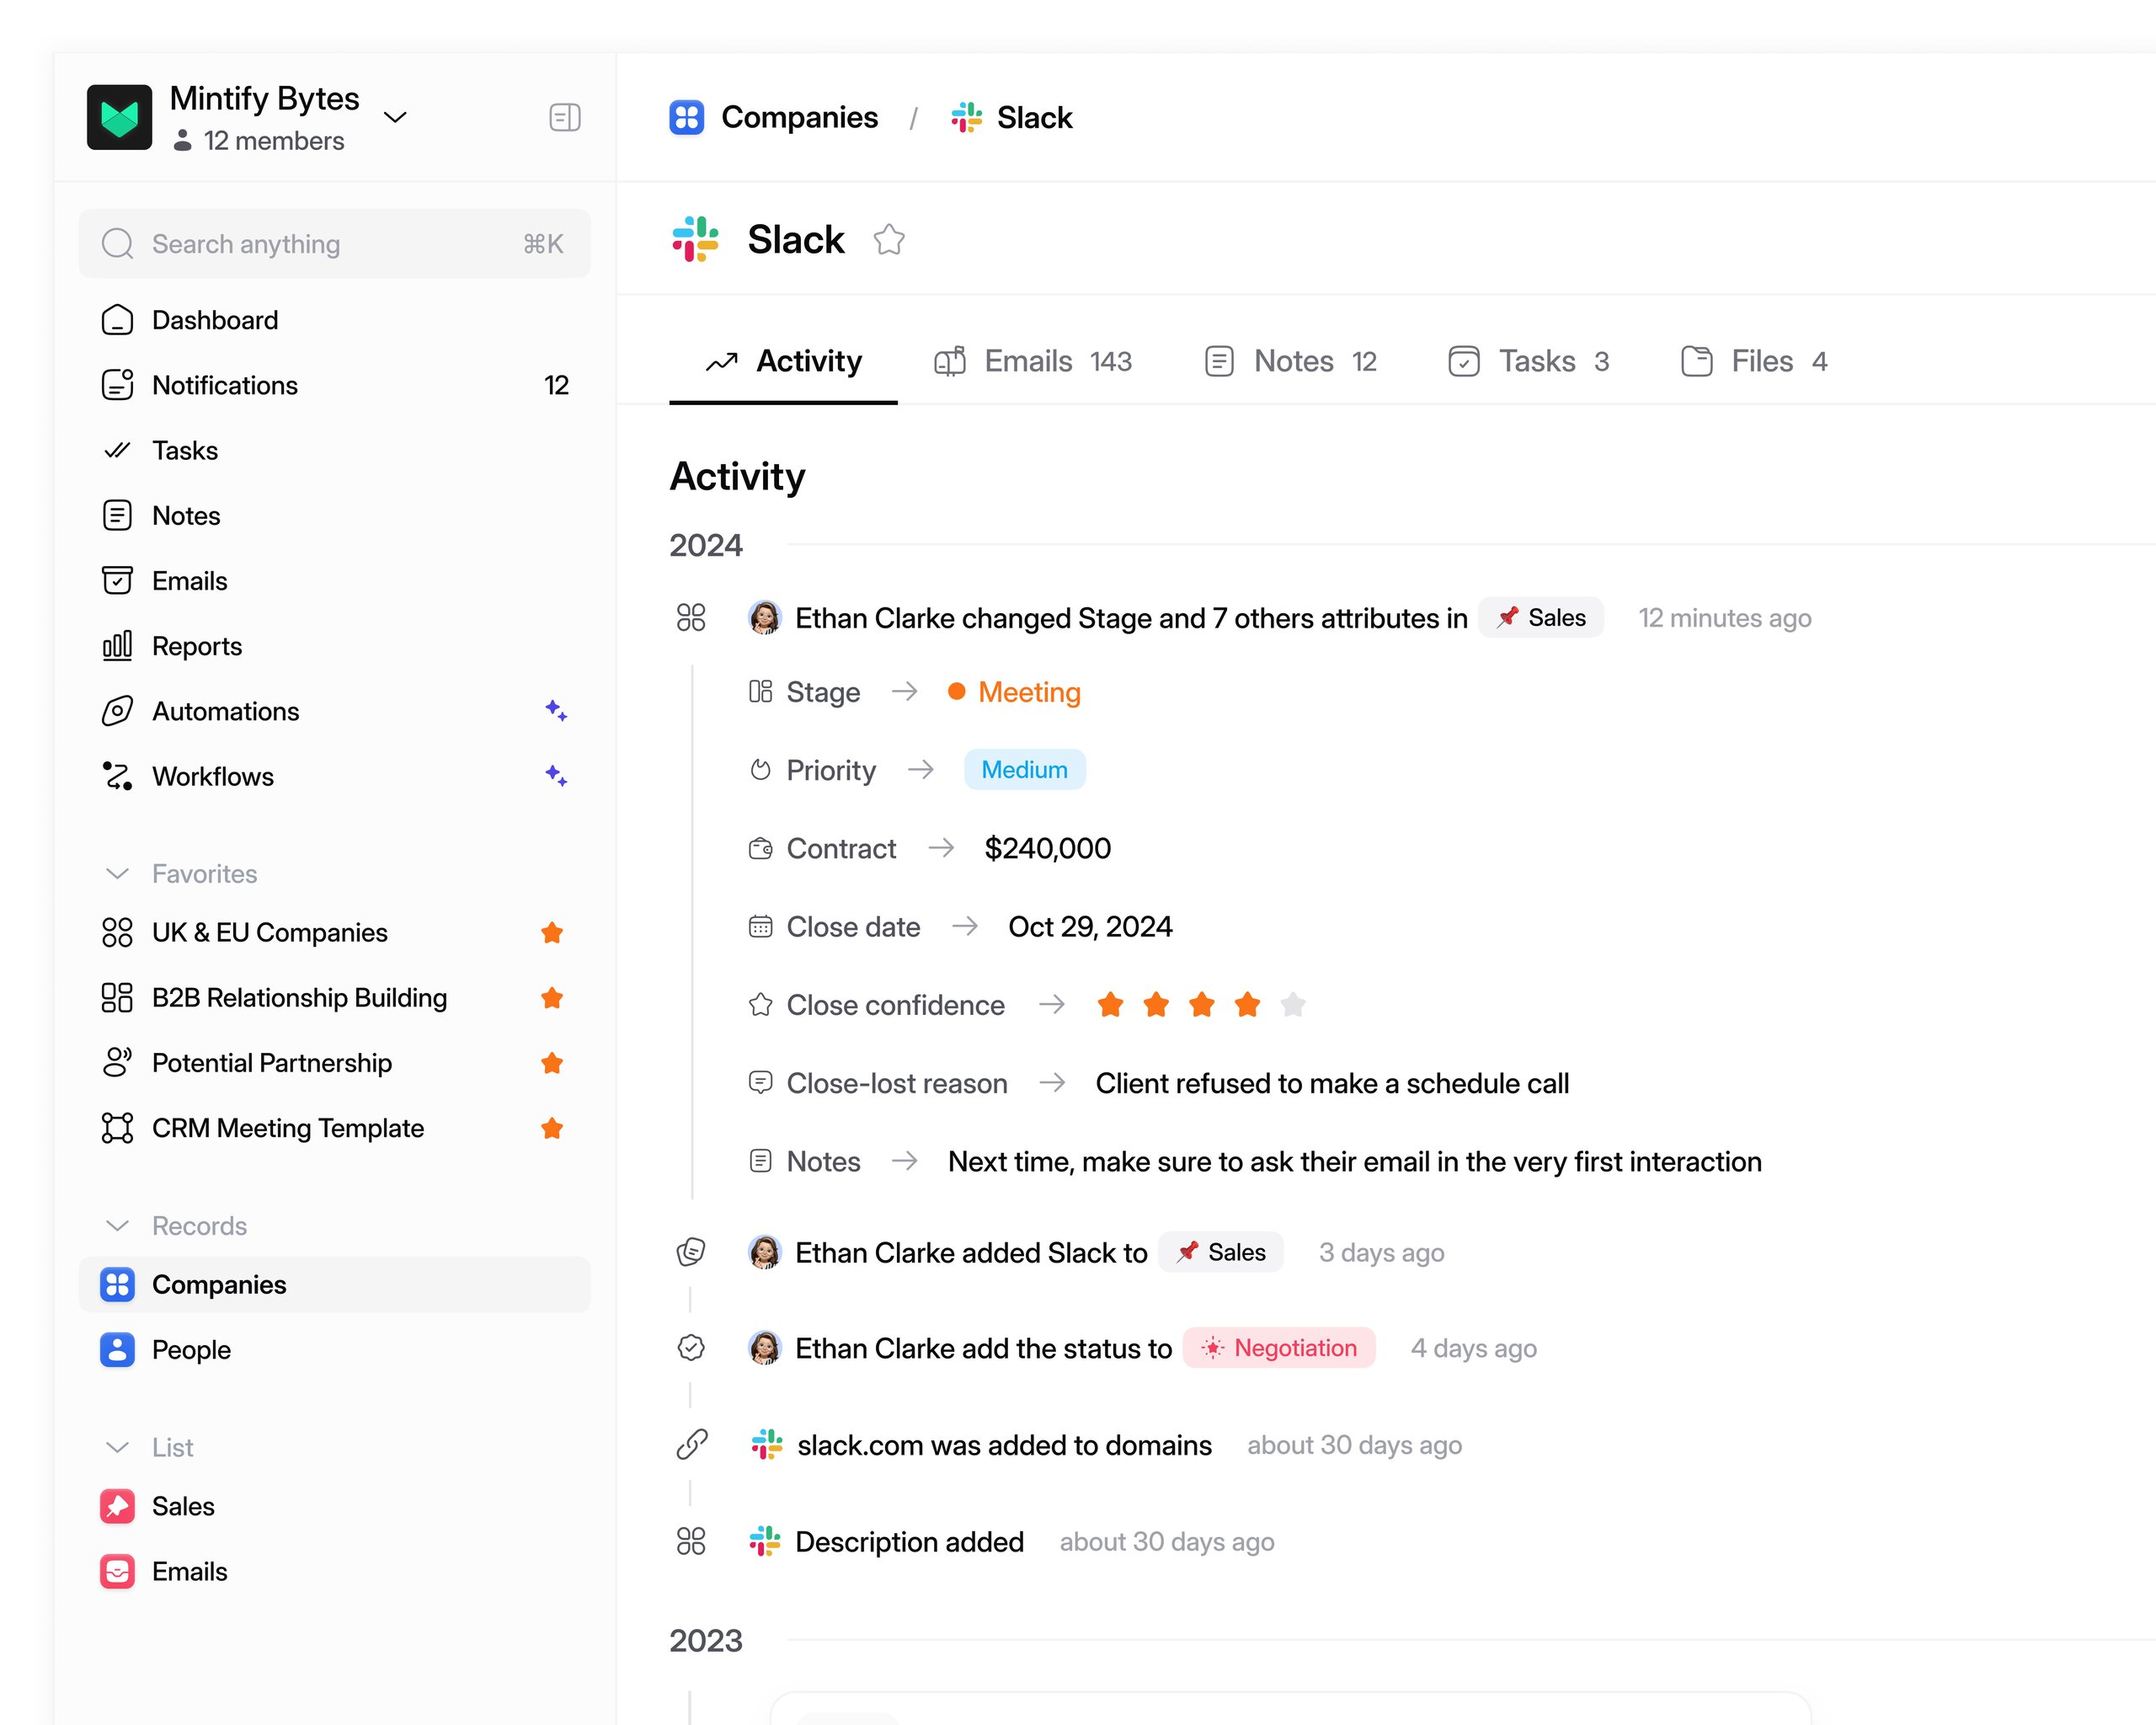Click the Slack logo in Description added entry
This screenshot has width=2156, height=1725.
click(765, 1542)
